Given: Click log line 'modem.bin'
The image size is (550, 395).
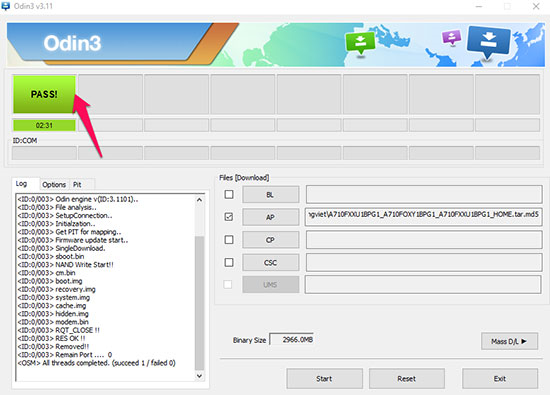Looking at the screenshot, I should (53, 322).
